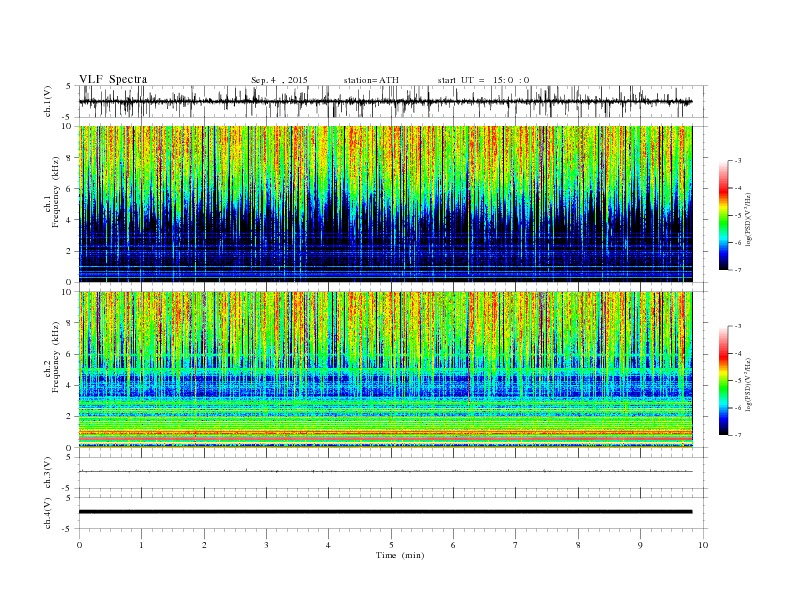
Task: Click the "ch.4(V)" axis label
Action: [48, 513]
